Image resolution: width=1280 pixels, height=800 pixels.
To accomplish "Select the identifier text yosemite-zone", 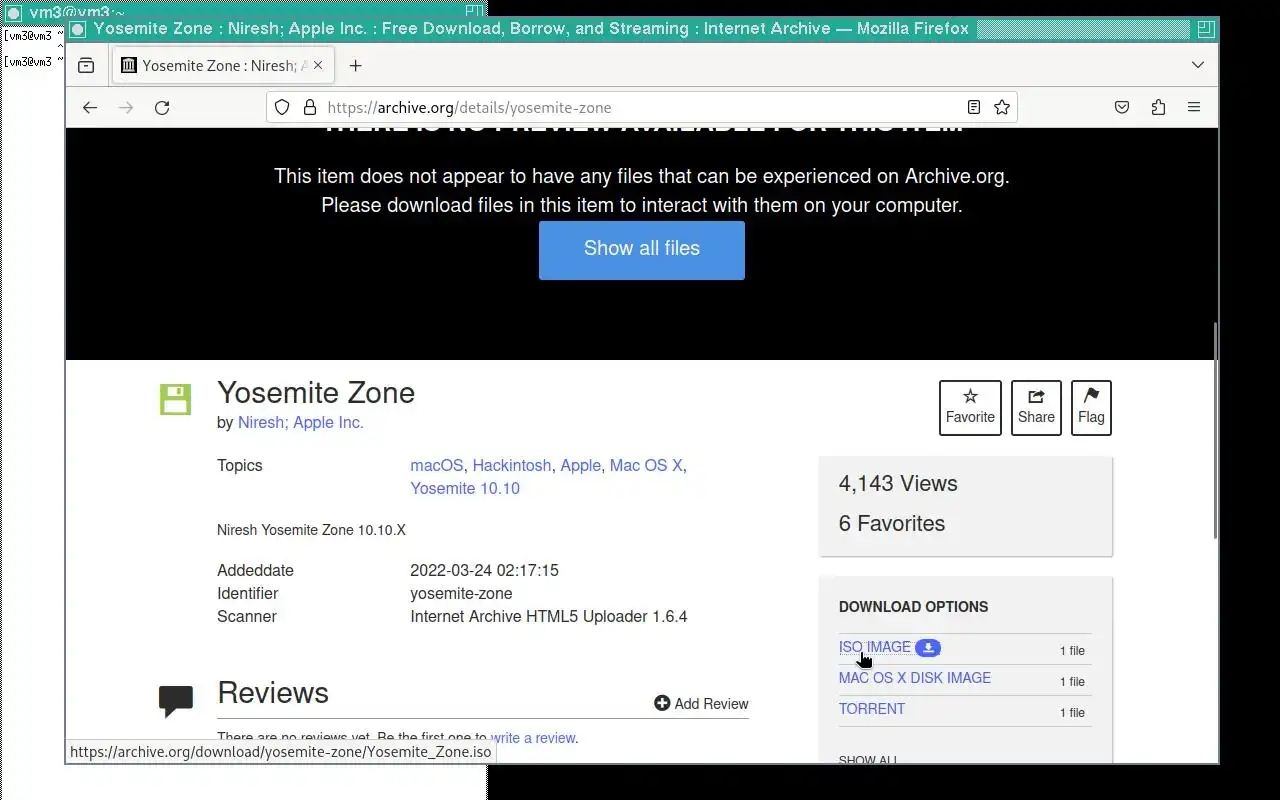I will (x=461, y=593).
